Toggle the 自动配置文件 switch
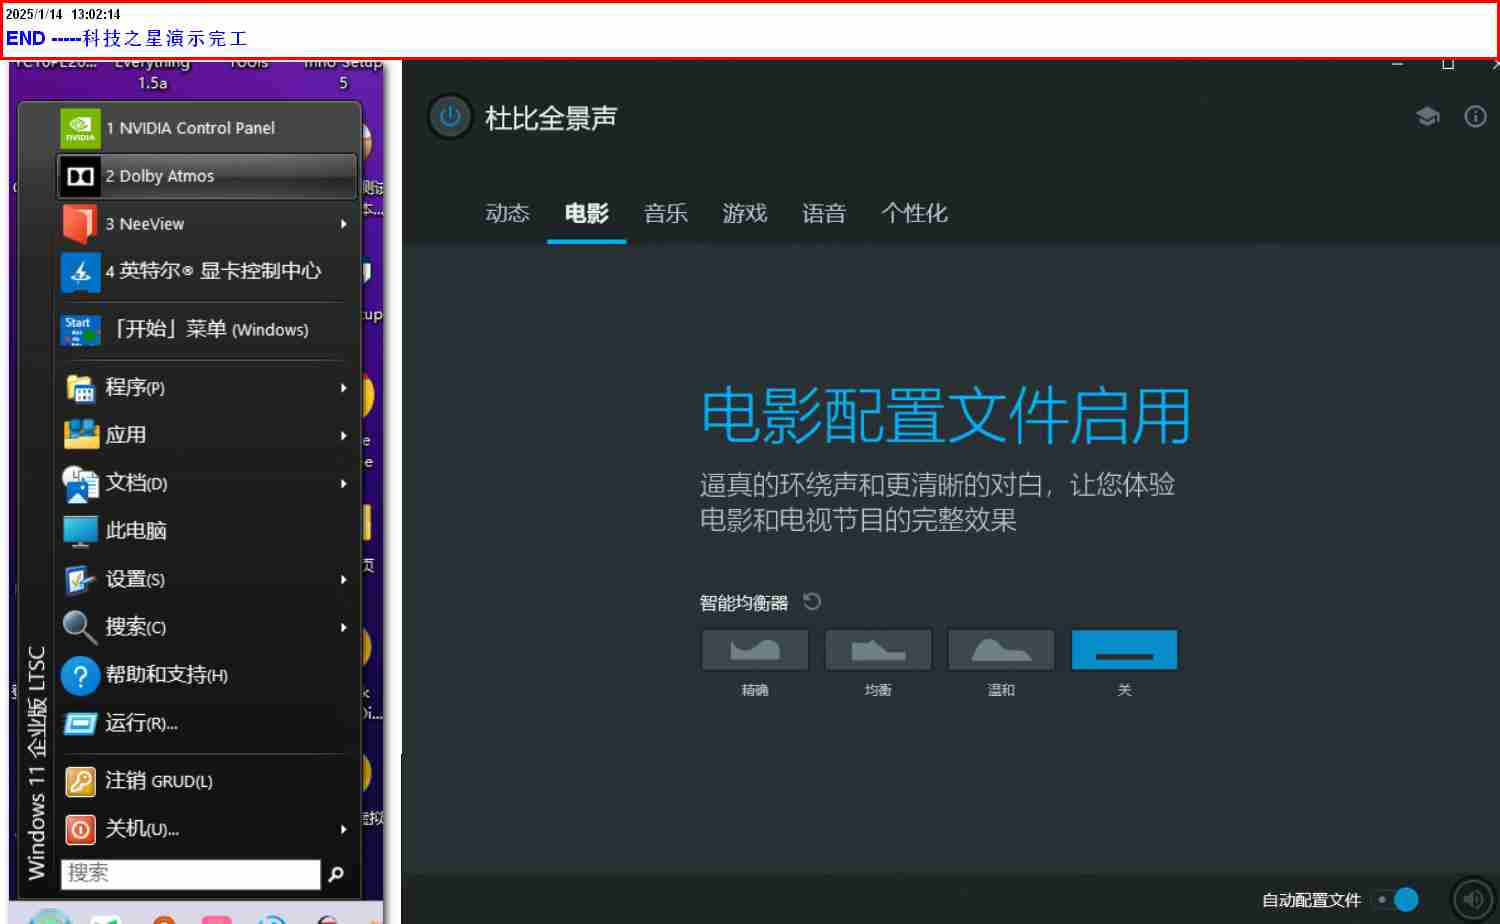Viewport: 1500px width, 924px height. pos(1396,900)
